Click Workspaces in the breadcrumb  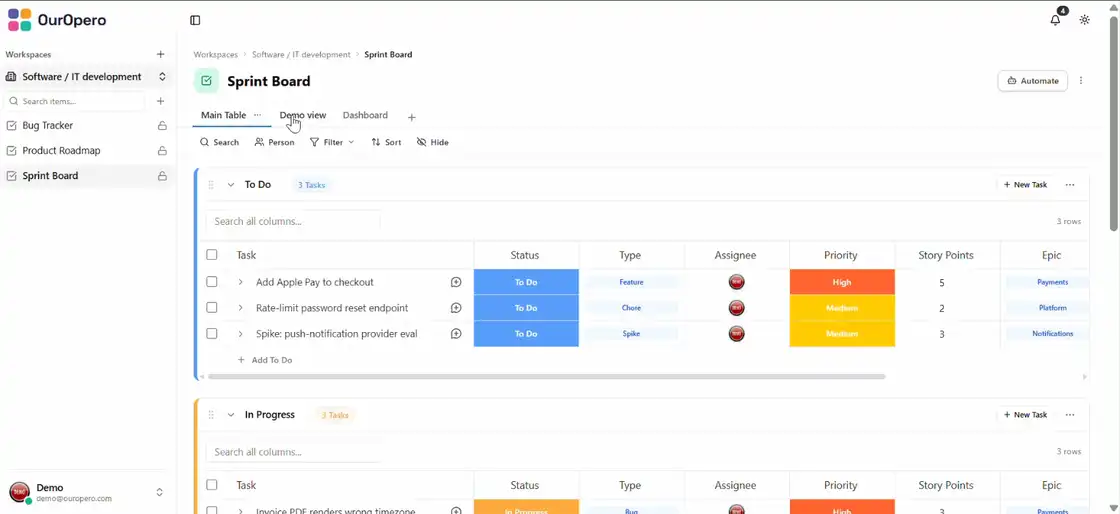[x=216, y=54]
